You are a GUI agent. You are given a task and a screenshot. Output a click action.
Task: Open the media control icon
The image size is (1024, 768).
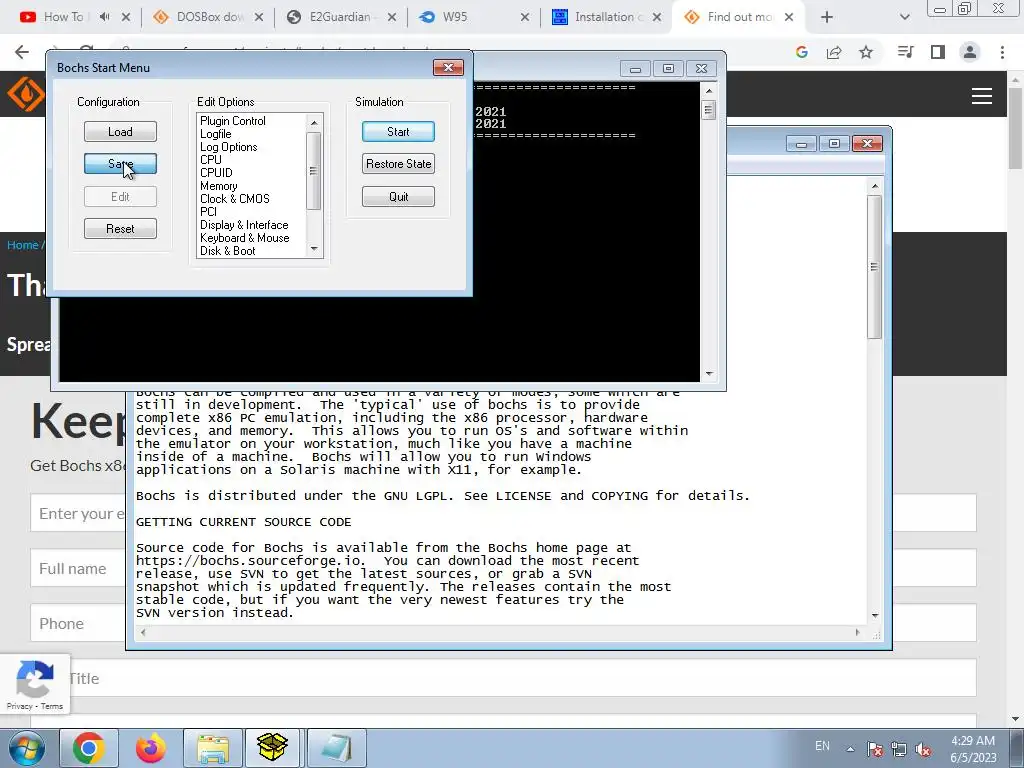(905, 52)
